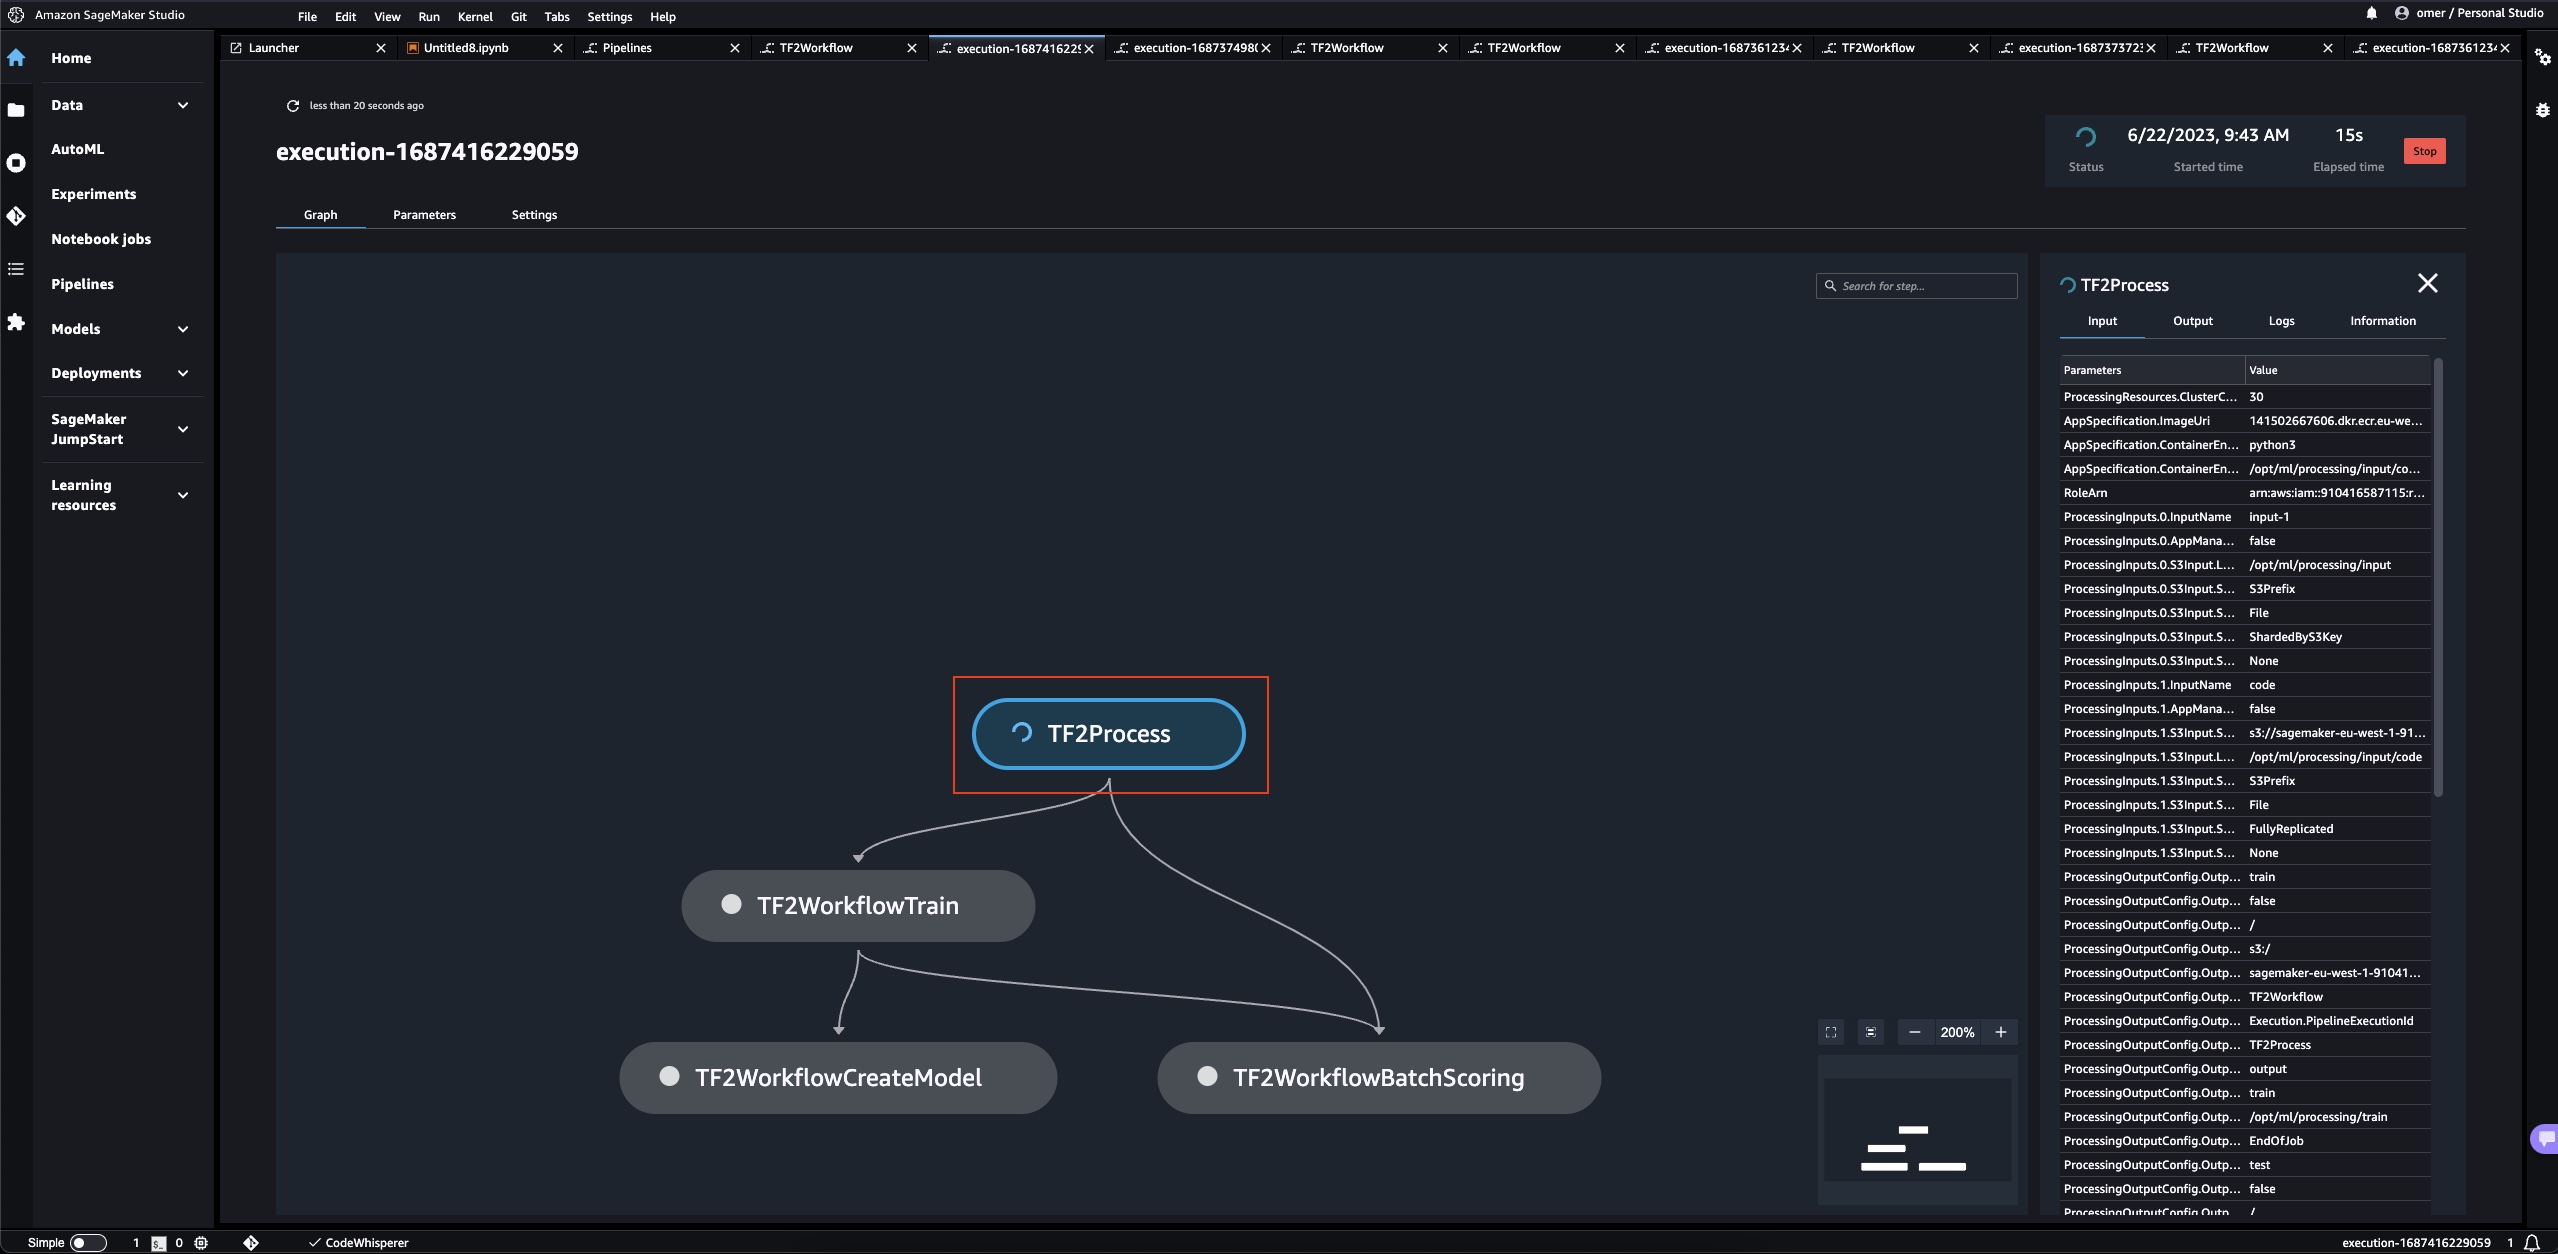
Task: Click the status bar notification bell
Action: [x=2531, y=1243]
